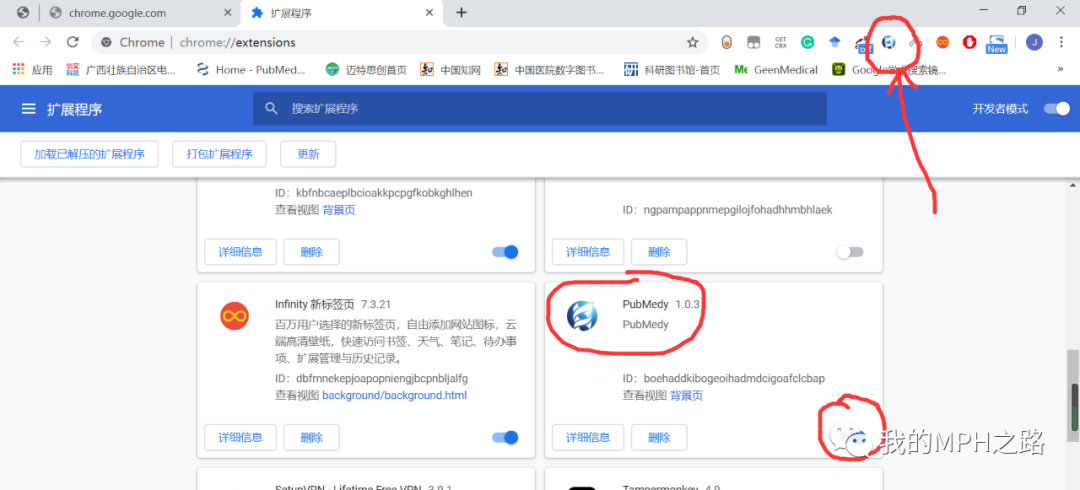Toggle off extension with ID kbfnbcaeplbcioakkpcpgfkobkghlhen

point(505,252)
